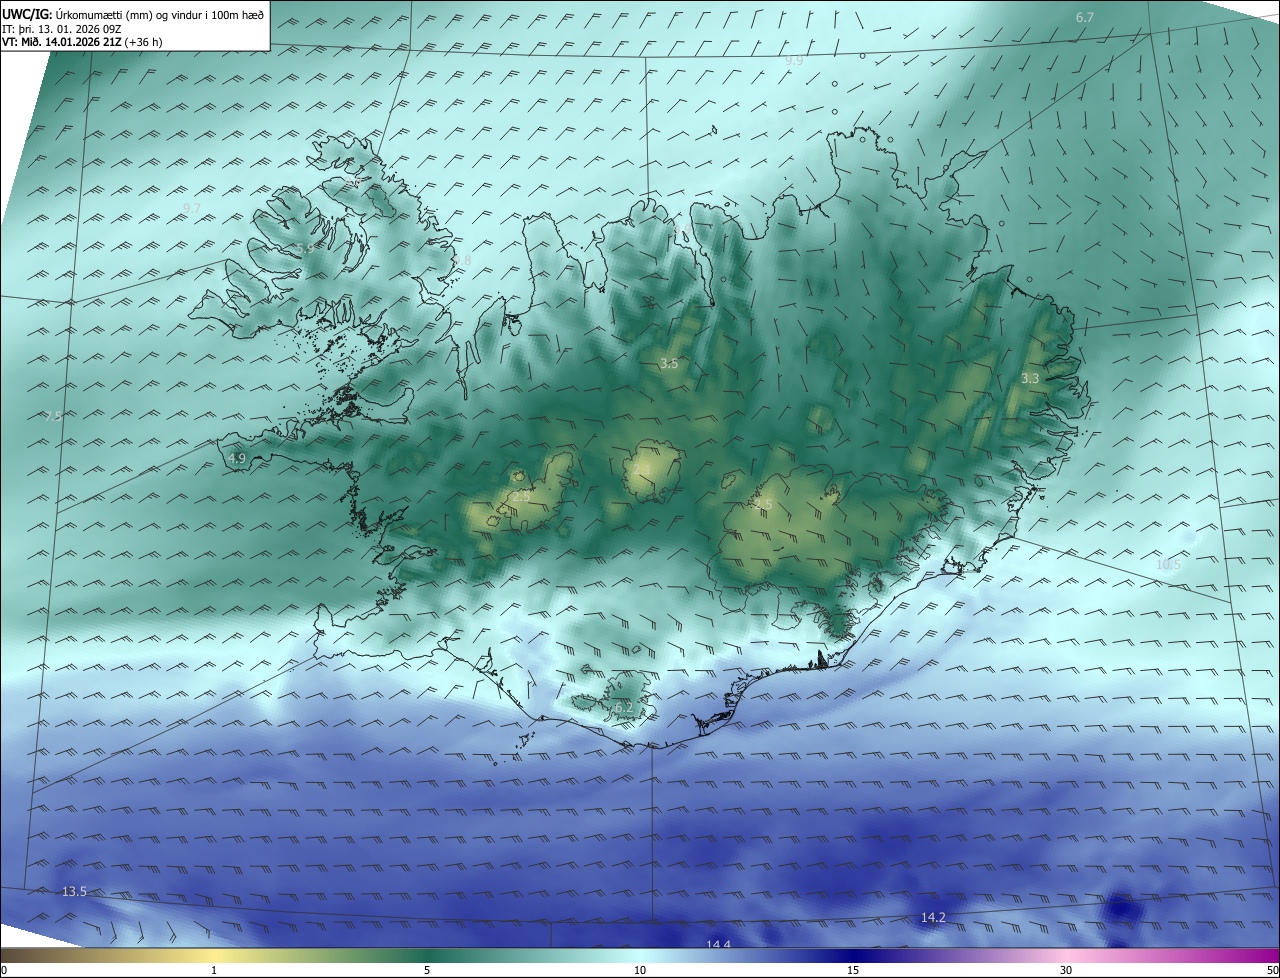Screen dimensions: 1280x978
Task: Click the 14.2 value label on the map
Action: click(x=933, y=917)
